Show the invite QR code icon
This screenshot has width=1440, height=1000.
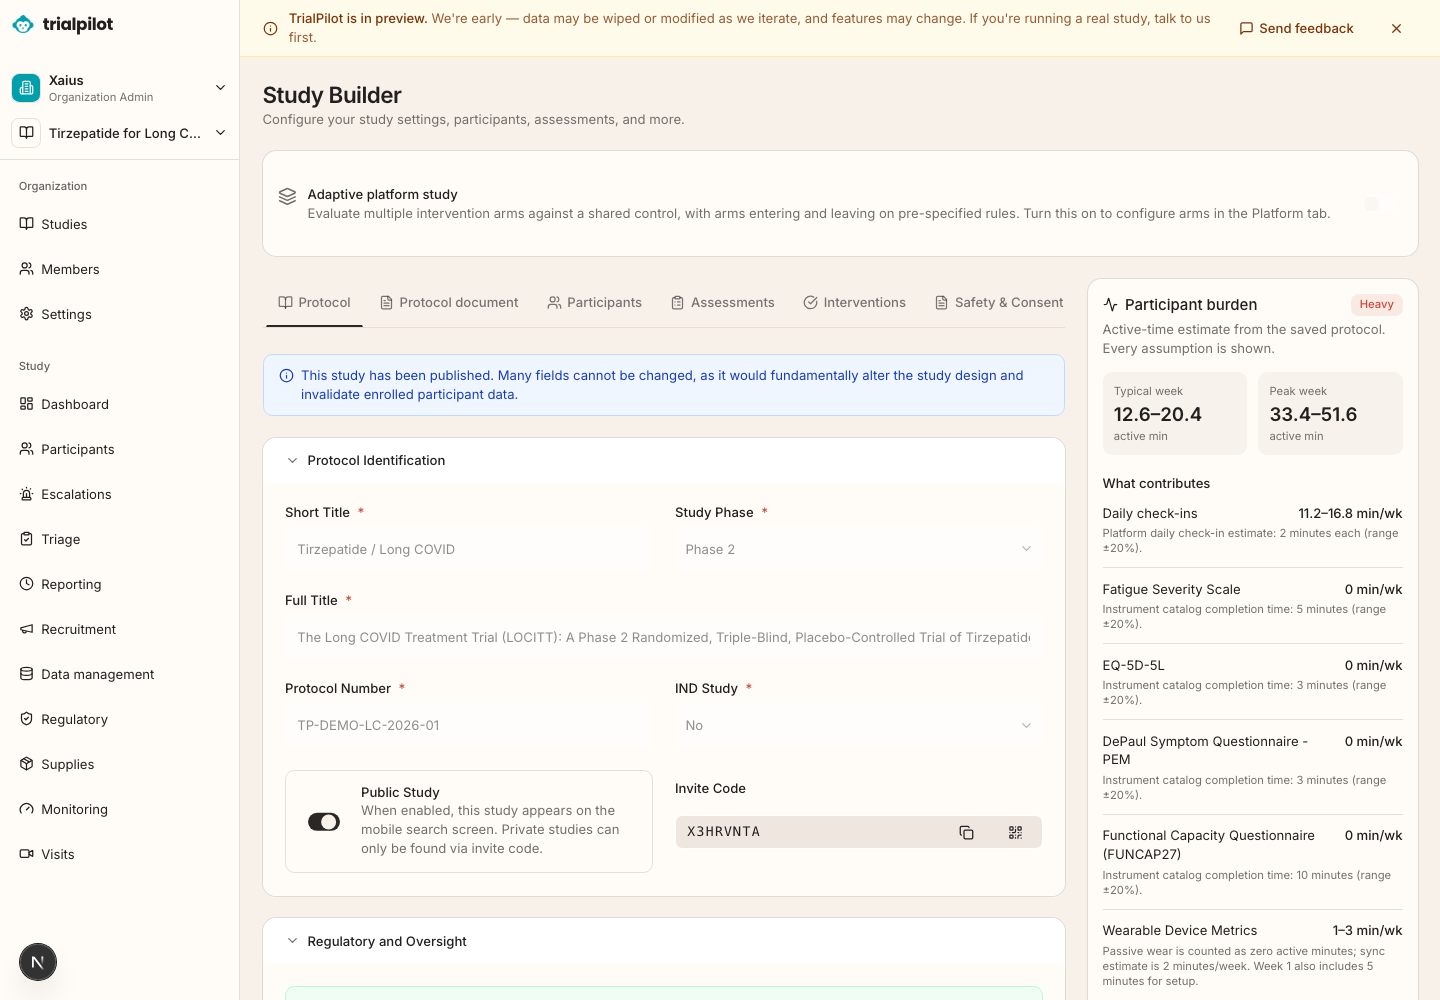(1015, 832)
